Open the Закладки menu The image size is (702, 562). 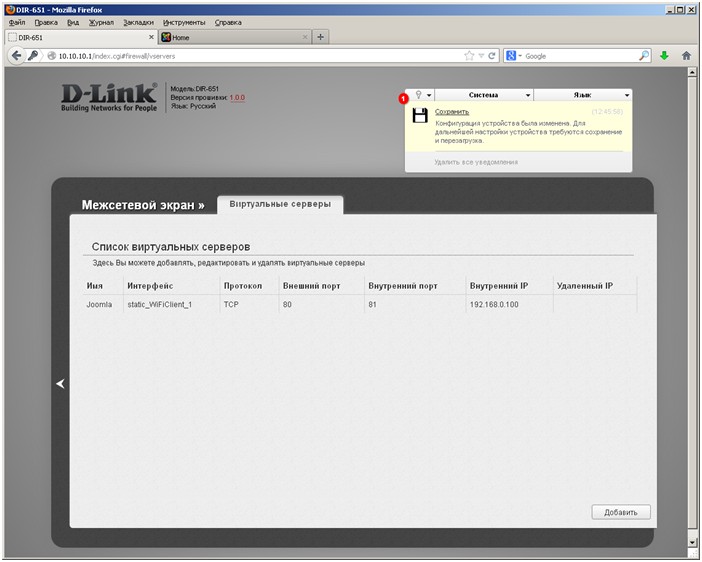click(x=138, y=22)
